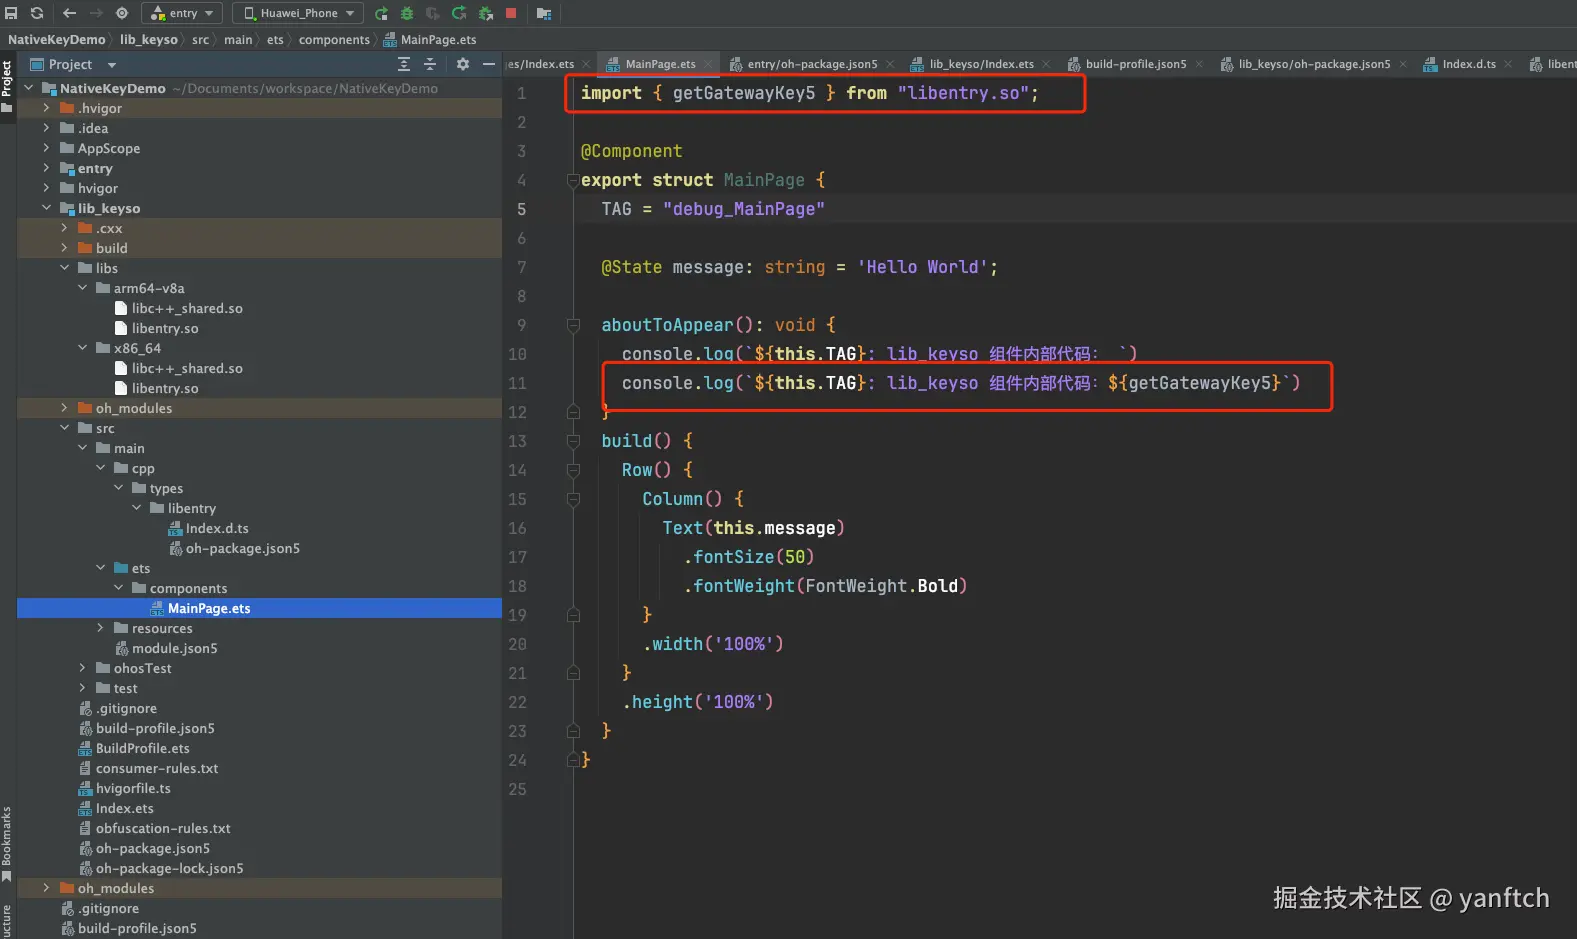Hide the Project panel using minus icon
1577x939 pixels.
[489, 64]
